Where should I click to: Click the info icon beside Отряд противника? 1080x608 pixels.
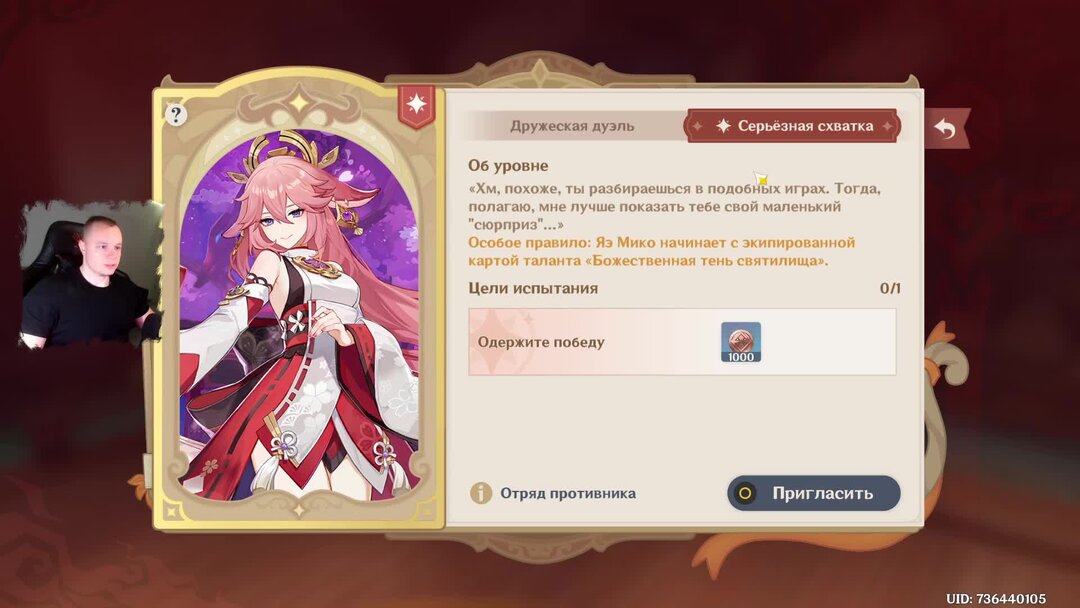click(x=481, y=493)
